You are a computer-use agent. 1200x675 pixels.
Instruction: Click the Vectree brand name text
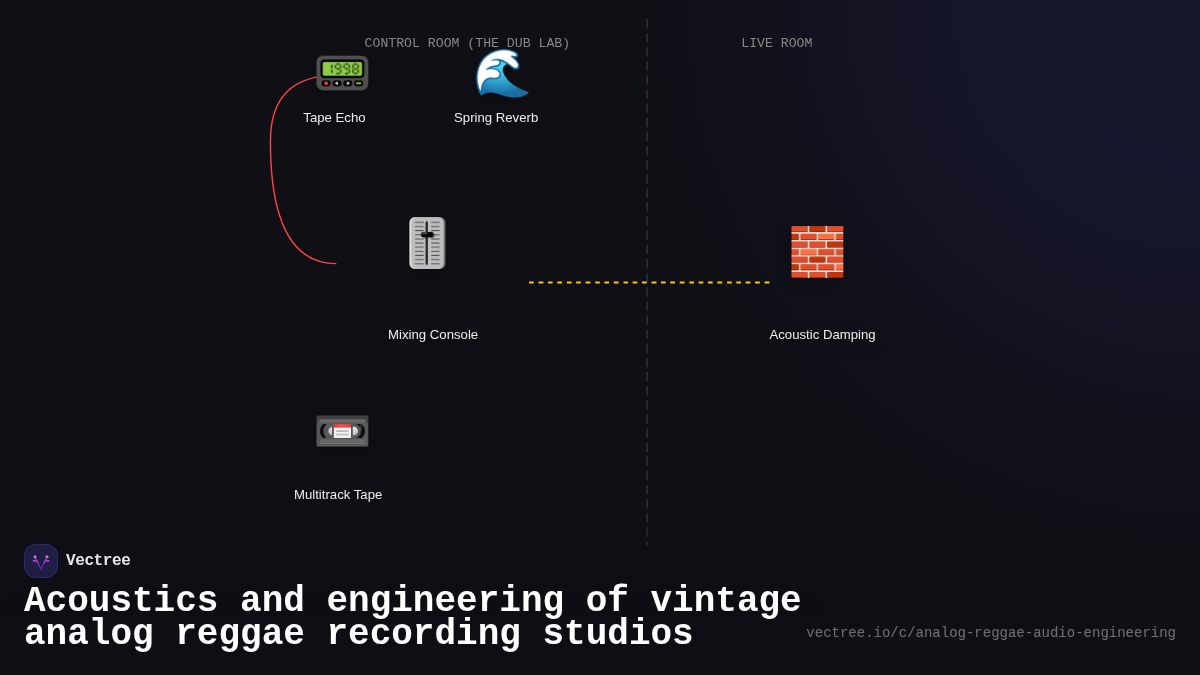pyautogui.click(x=98, y=560)
